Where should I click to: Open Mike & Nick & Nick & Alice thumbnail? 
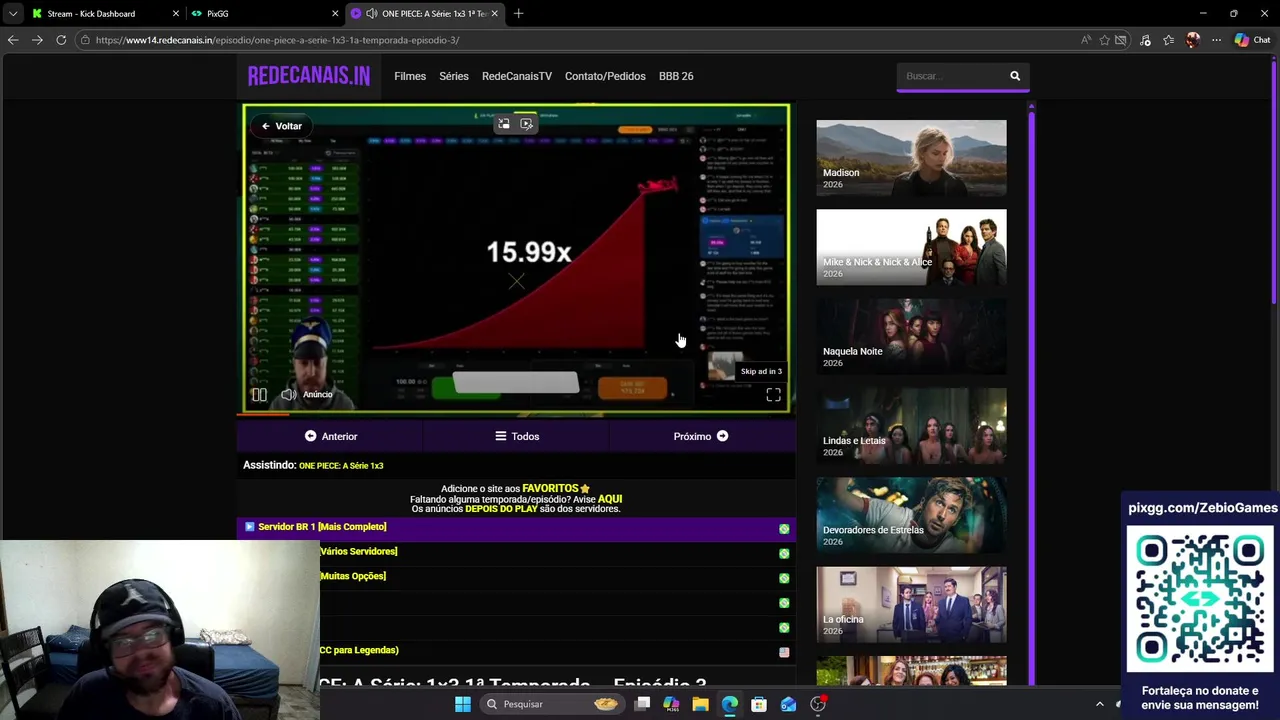911,247
